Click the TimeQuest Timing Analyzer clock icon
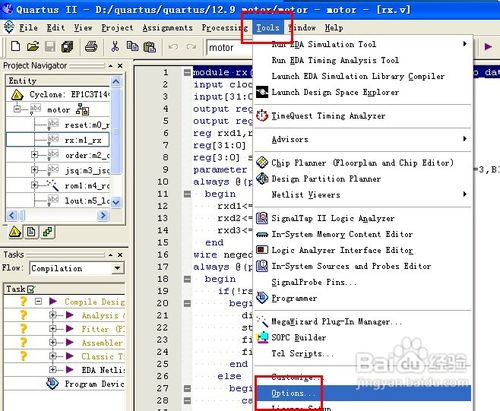Screen dimensions: 500x411 (262, 115)
